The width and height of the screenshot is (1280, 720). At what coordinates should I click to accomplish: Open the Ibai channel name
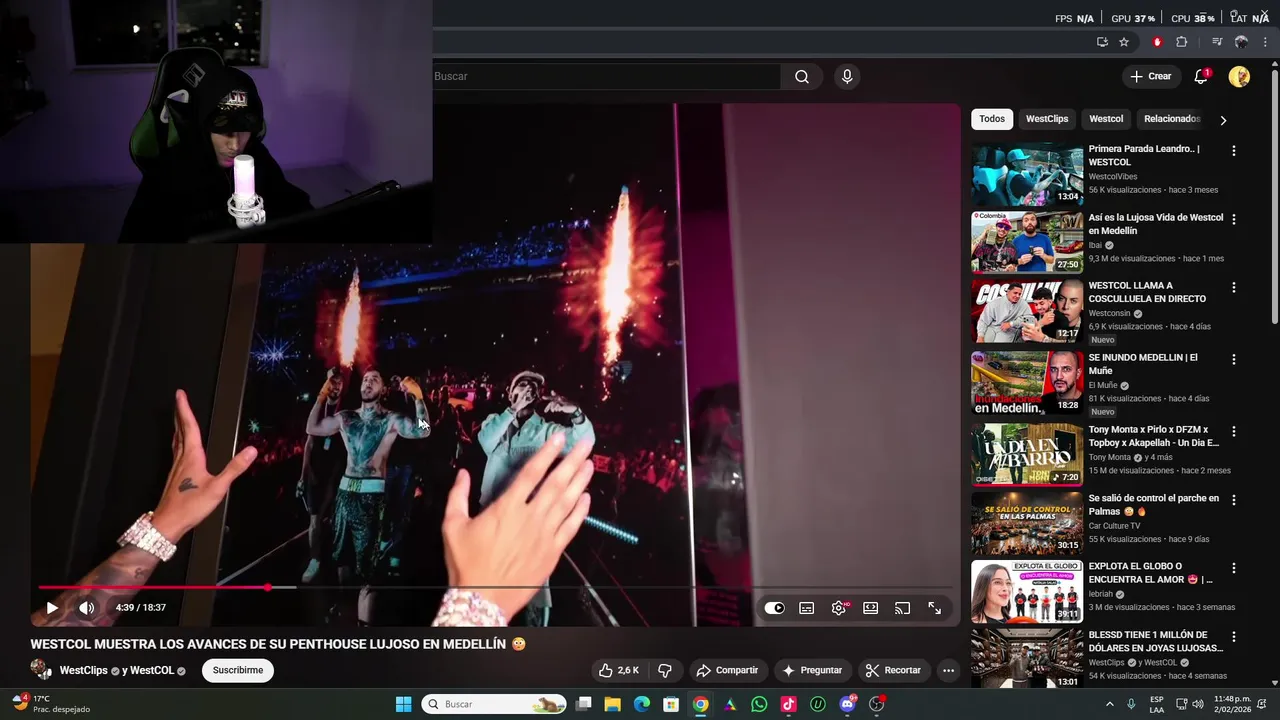(1095, 245)
